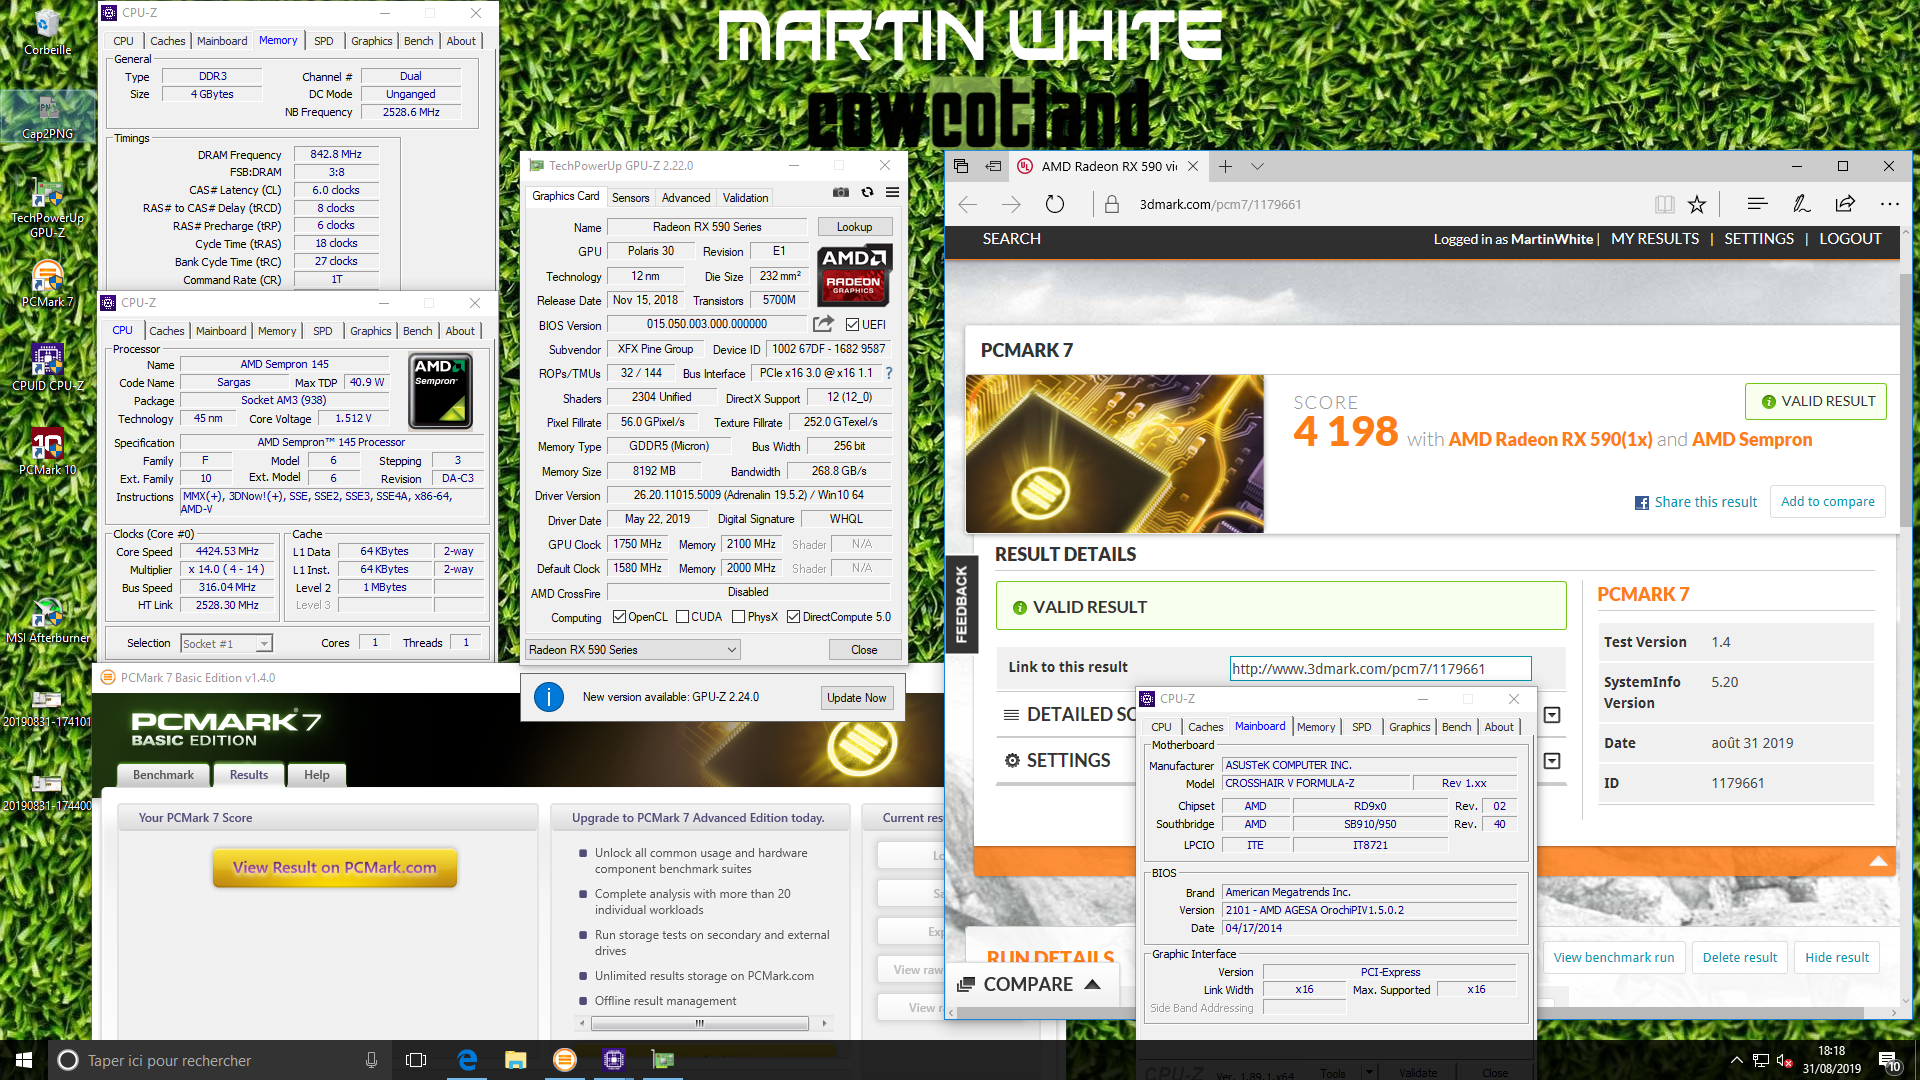Image resolution: width=1920 pixels, height=1080 pixels.
Task: Switch to Sensors tab in GPU-Z
Action: tap(630, 198)
